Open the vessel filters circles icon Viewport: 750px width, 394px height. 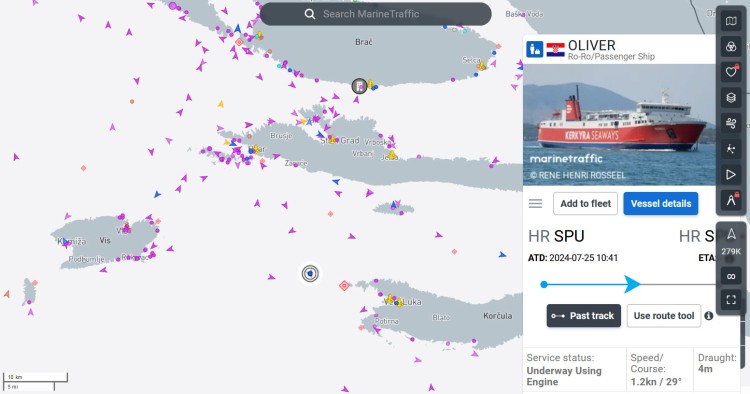coord(731,46)
